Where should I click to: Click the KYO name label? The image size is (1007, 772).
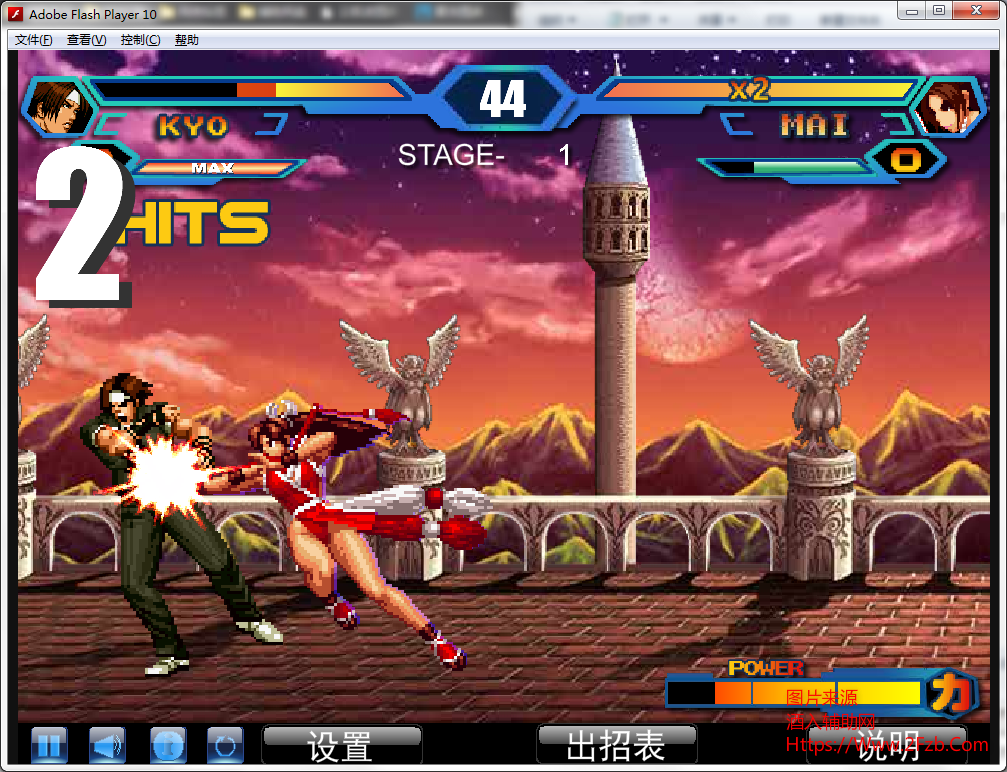click(193, 126)
